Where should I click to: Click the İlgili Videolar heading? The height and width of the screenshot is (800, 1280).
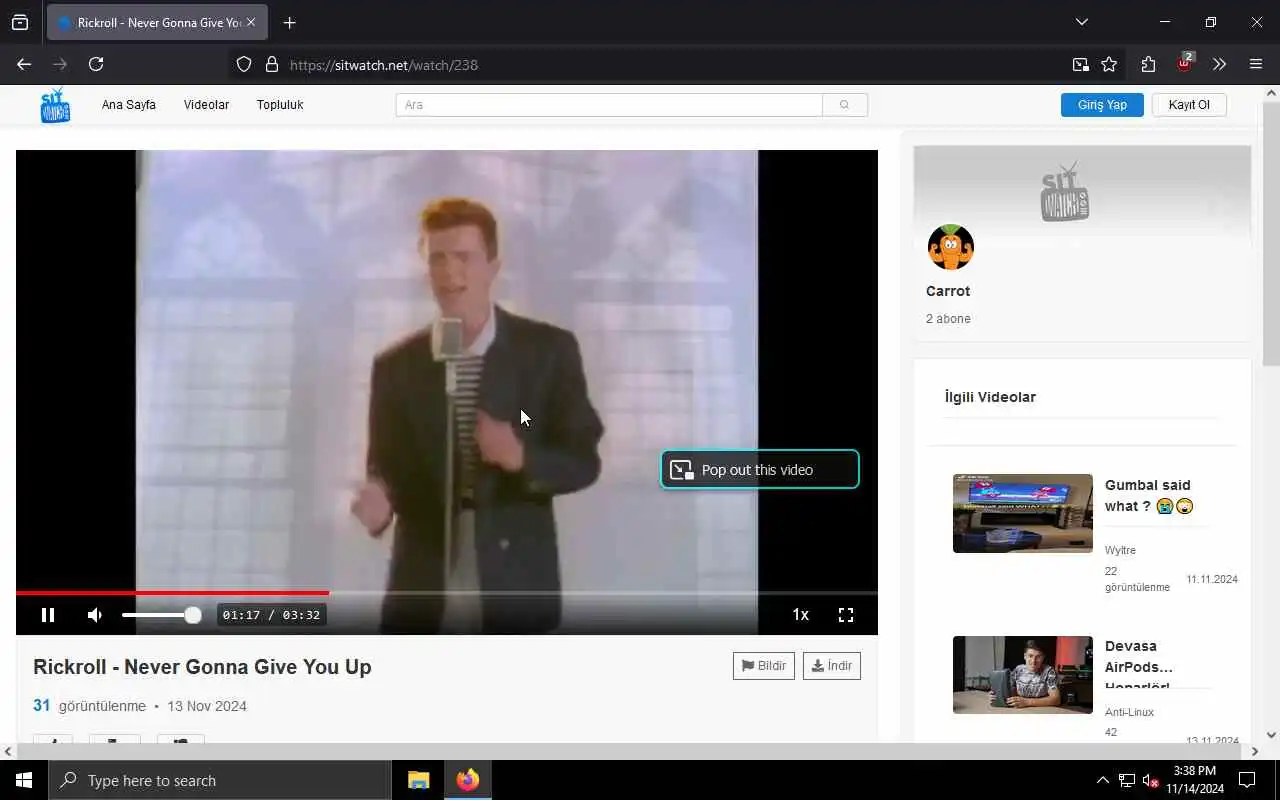tap(990, 397)
